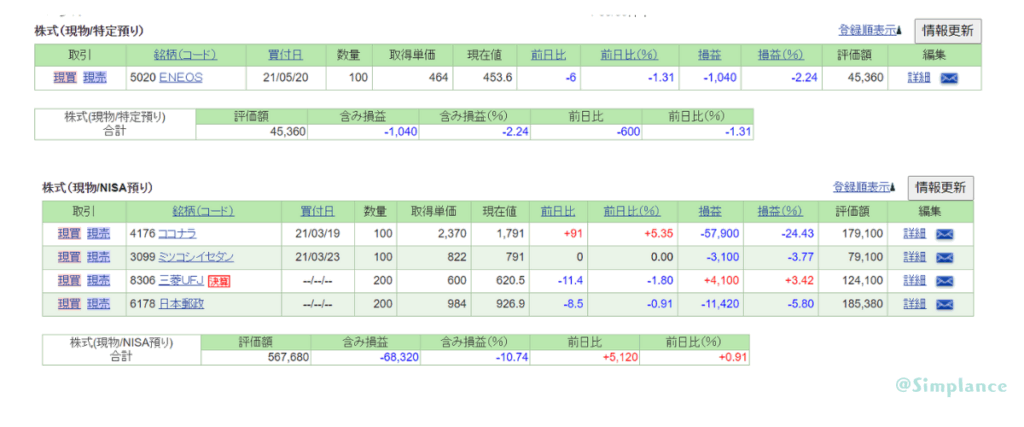Viewport: 1024px width, 427px height.
Task: Click the mail icon in ミツコシイセタン row
Action: [x=944, y=258]
